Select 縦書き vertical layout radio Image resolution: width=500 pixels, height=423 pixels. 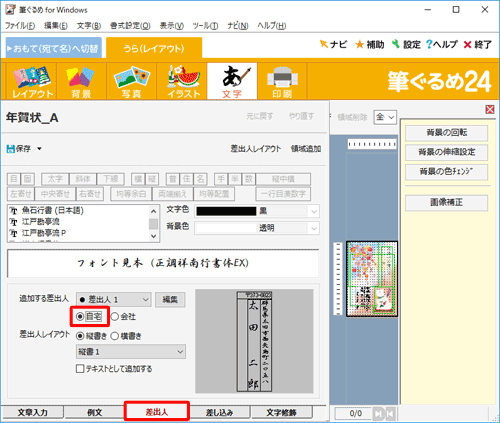point(80,336)
